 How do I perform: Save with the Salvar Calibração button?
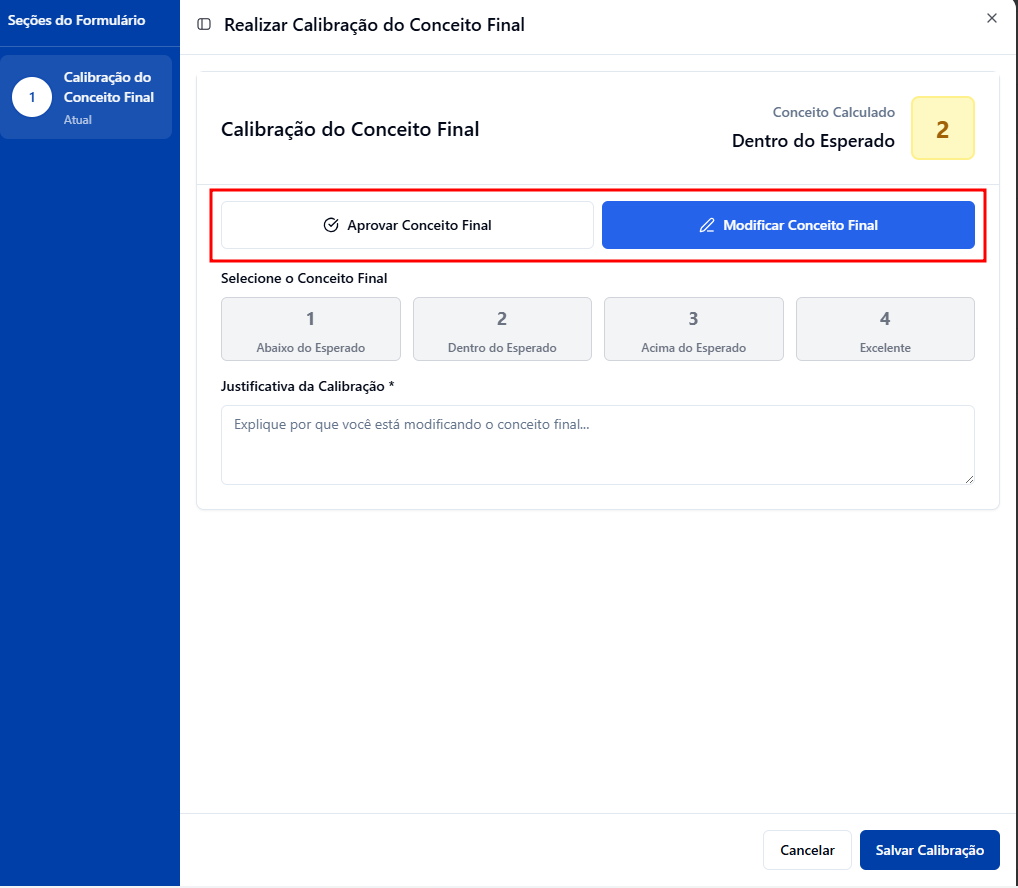[x=929, y=850]
